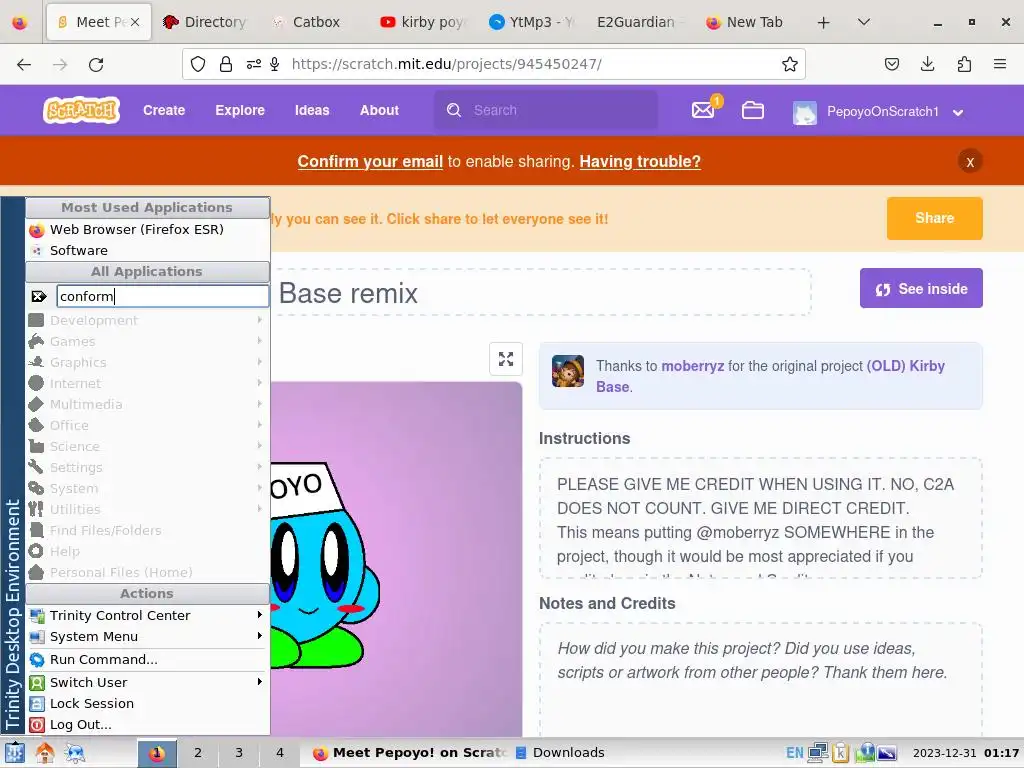The image size is (1024, 768).
Task: Open Run Command... from Actions
Action: coord(147,660)
